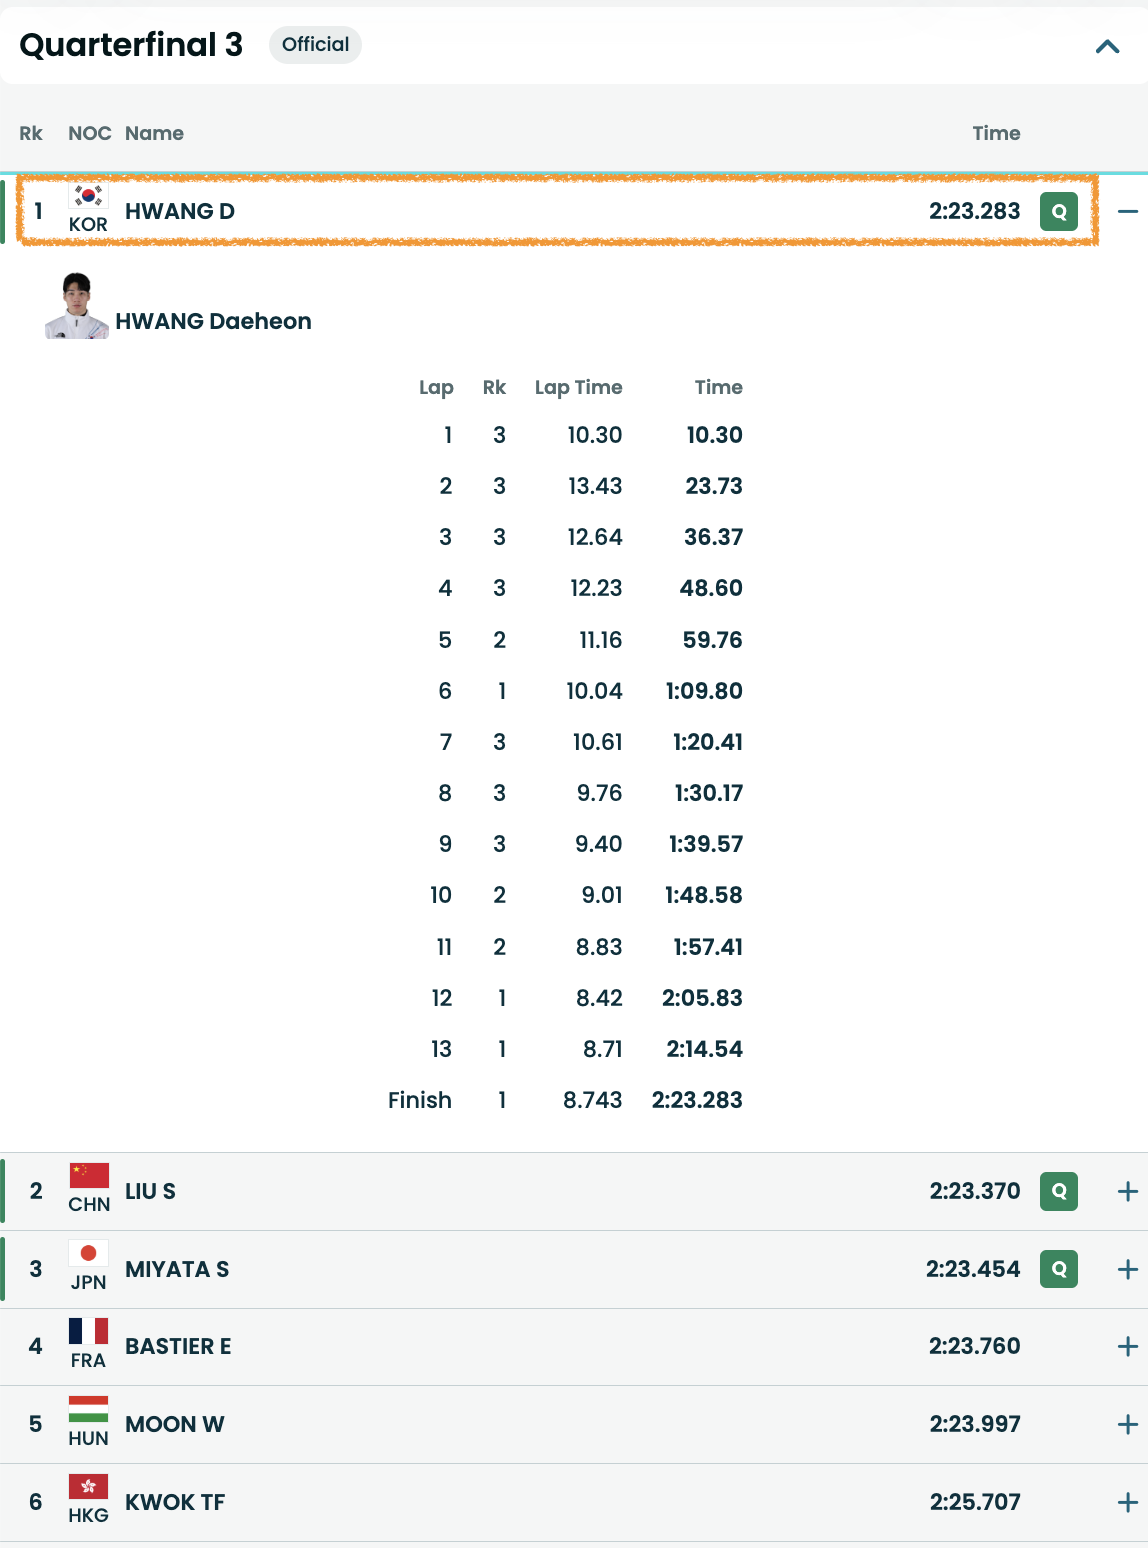Collapse the Quarterfinal 3 section chevron
This screenshot has height=1548, width=1148.
(x=1107, y=46)
